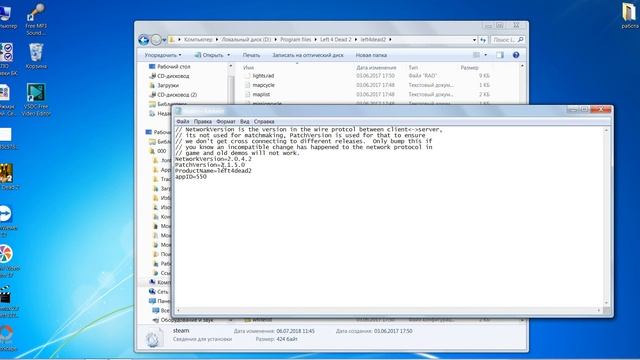Select the Recycle Bin (Корзина) desktop icon
Image resolution: width=640 pixels, height=360 pixels.
coord(36,56)
